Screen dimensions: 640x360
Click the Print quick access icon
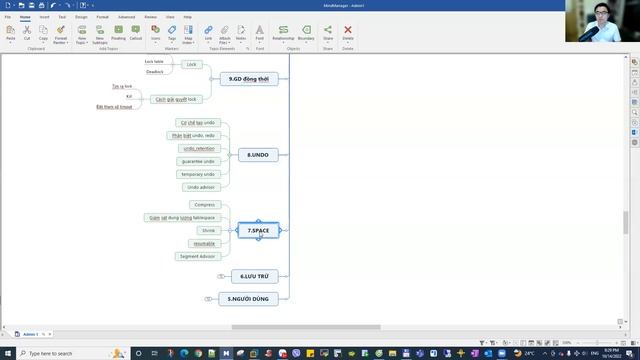[x=41, y=5]
